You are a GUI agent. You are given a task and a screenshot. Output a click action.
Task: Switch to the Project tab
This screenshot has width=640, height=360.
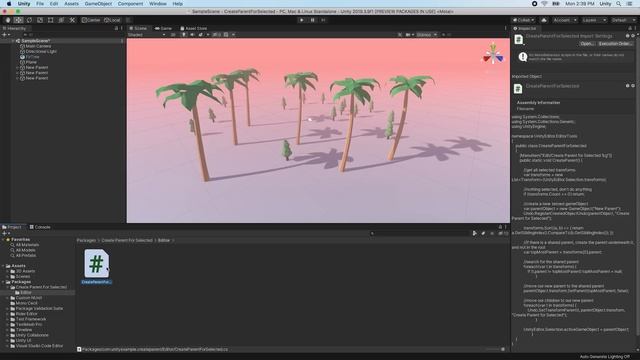point(12,227)
